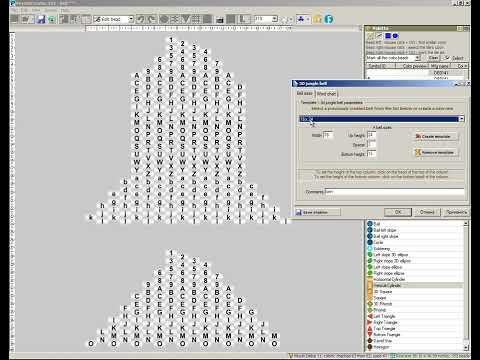Click the redo arrow in toolbar

(151, 19)
